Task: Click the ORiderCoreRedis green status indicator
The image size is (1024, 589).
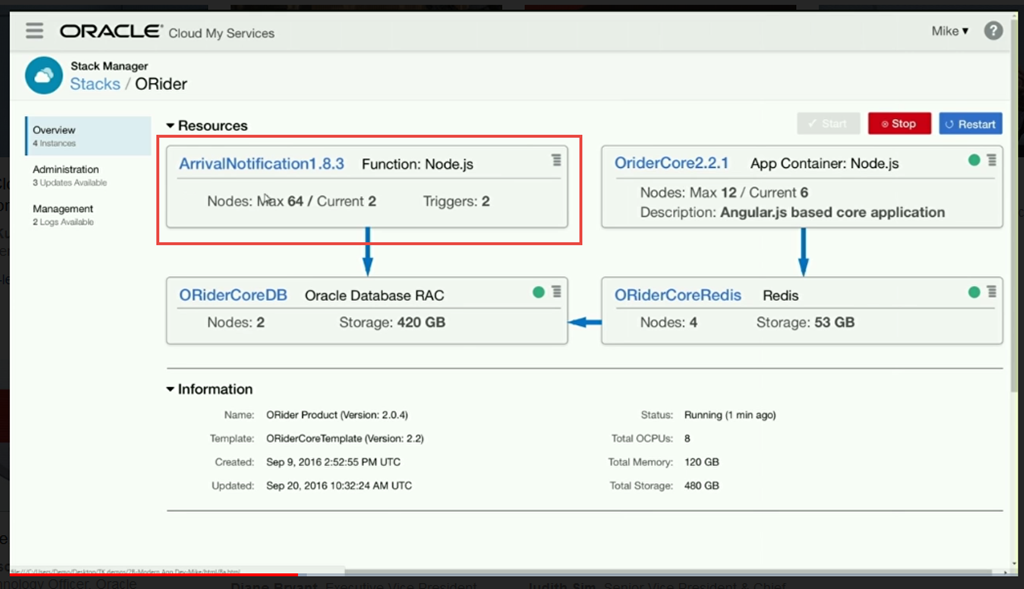Action: point(974,292)
